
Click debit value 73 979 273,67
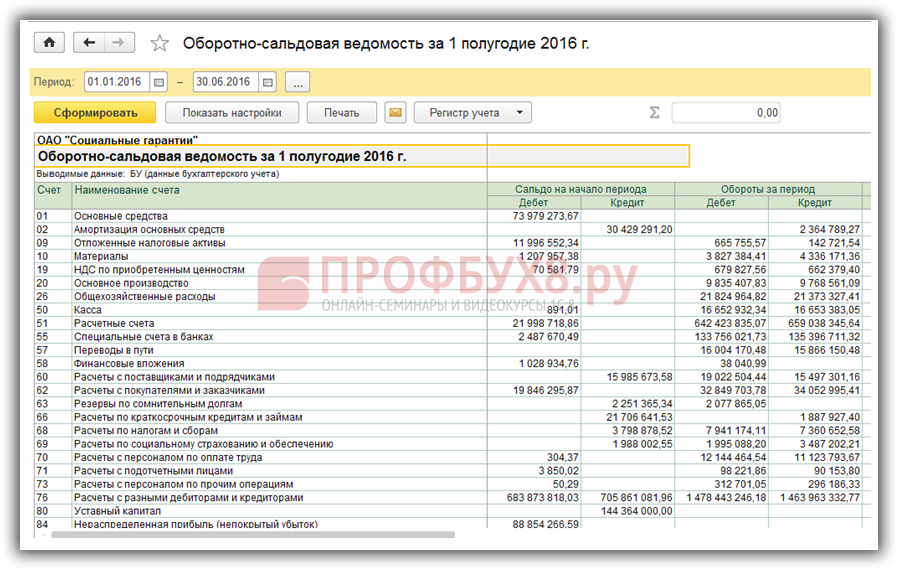(x=545, y=216)
